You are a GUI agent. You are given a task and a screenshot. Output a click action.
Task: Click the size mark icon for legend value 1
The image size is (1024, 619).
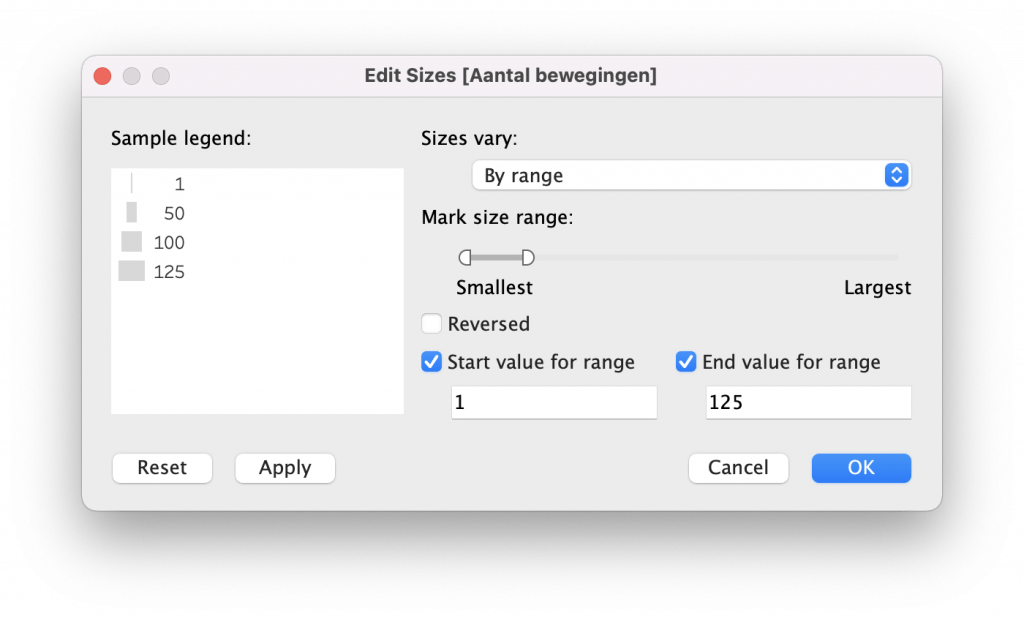tap(132, 184)
